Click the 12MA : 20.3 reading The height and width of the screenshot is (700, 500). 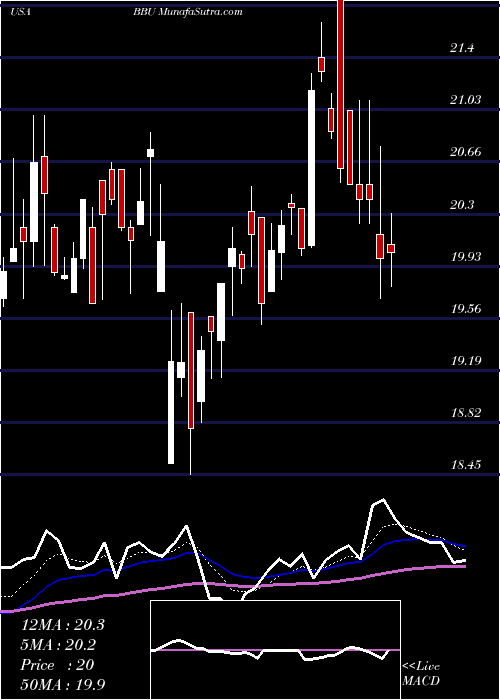pyautogui.click(x=63, y=625)
